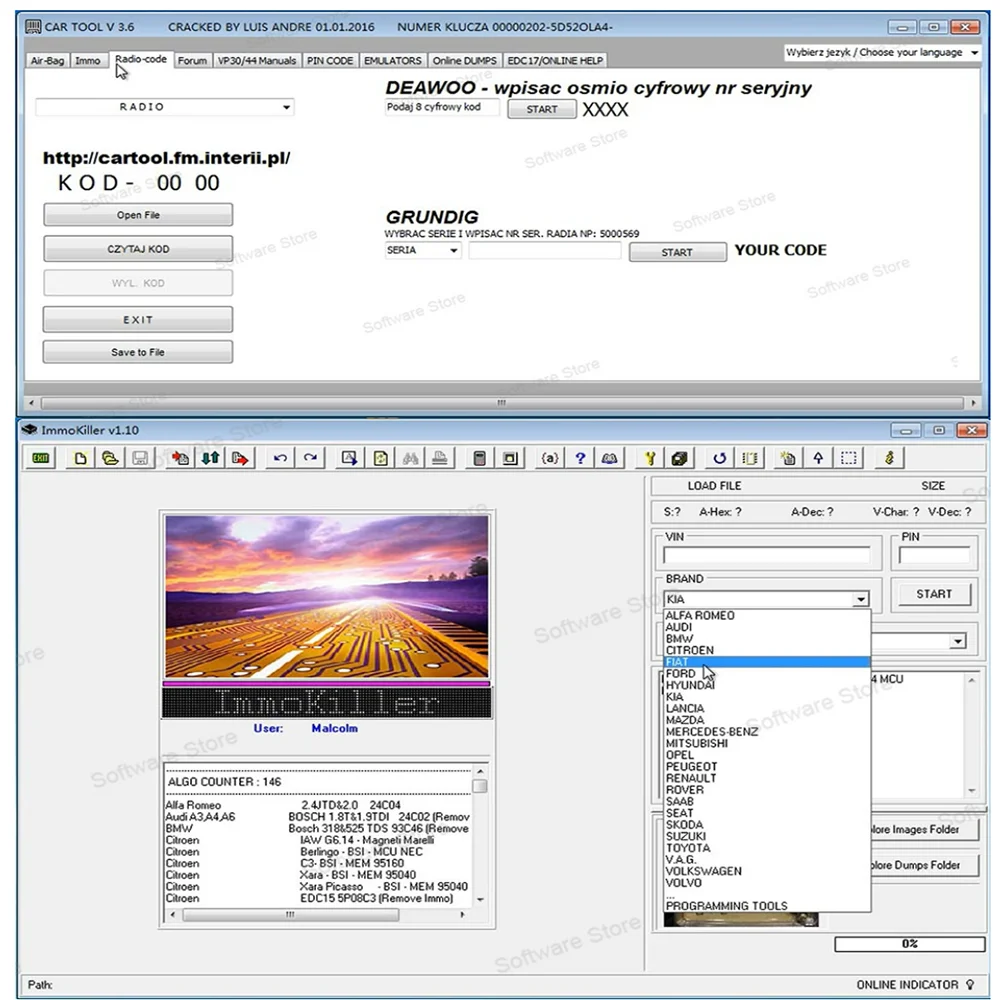Select FORD from the brand list
Viewport: 1000px width, 1000px height.
(767, 673)
